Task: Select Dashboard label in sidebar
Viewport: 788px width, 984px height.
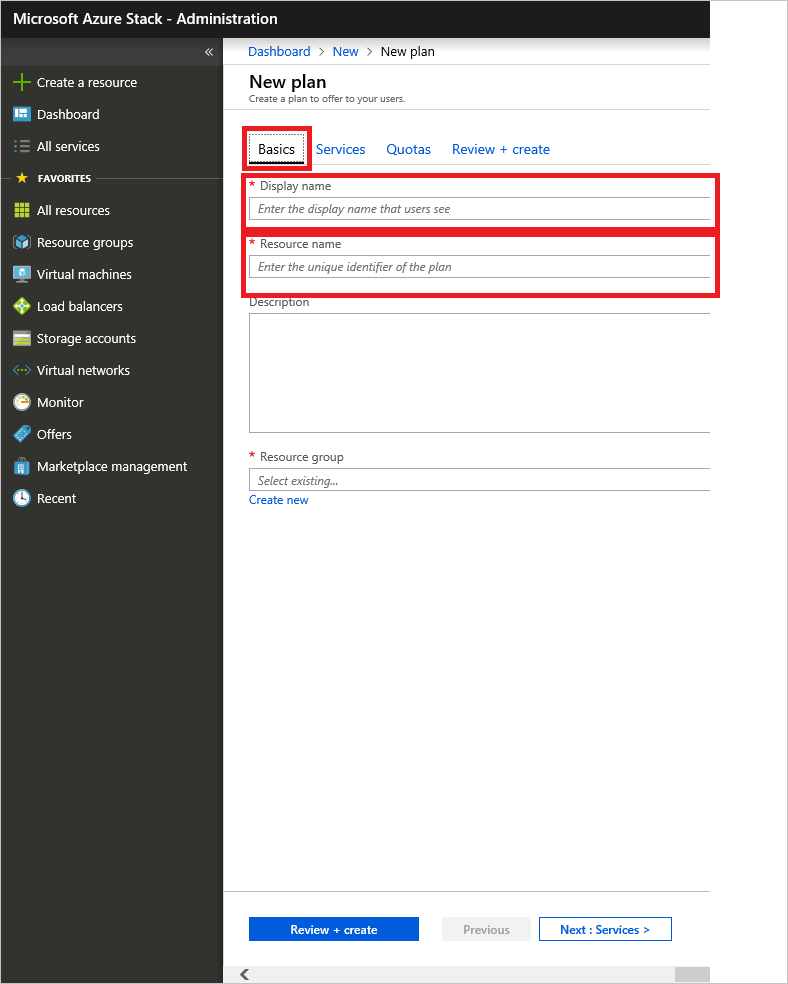Action: 68,114
